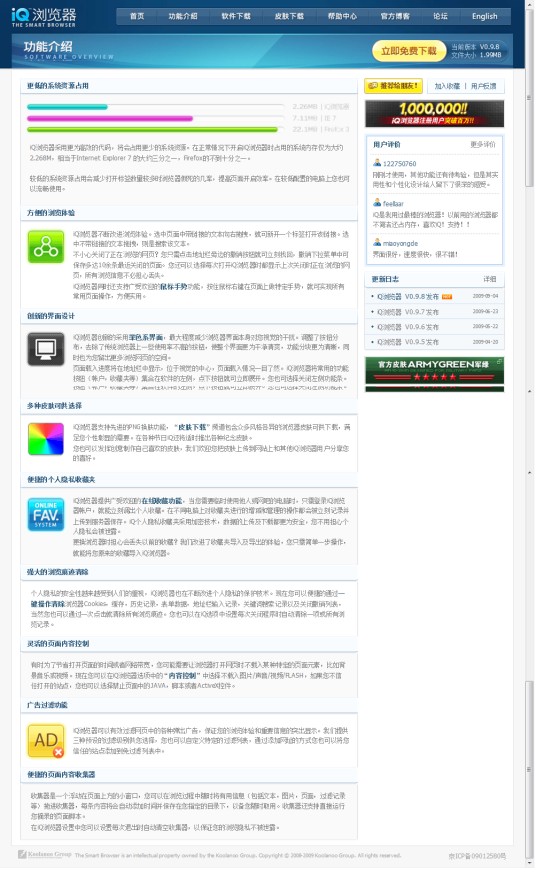Open the 皮肤下载 navigation item

(289, 16)
